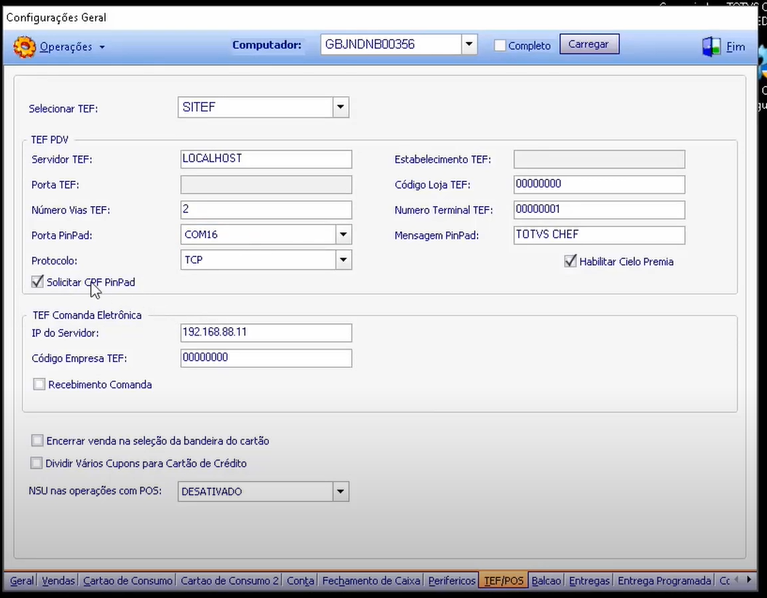The width and height of the screenshot is (767, 598).
Task: Select the TEF/POS tab
Action: click(504, 581)
